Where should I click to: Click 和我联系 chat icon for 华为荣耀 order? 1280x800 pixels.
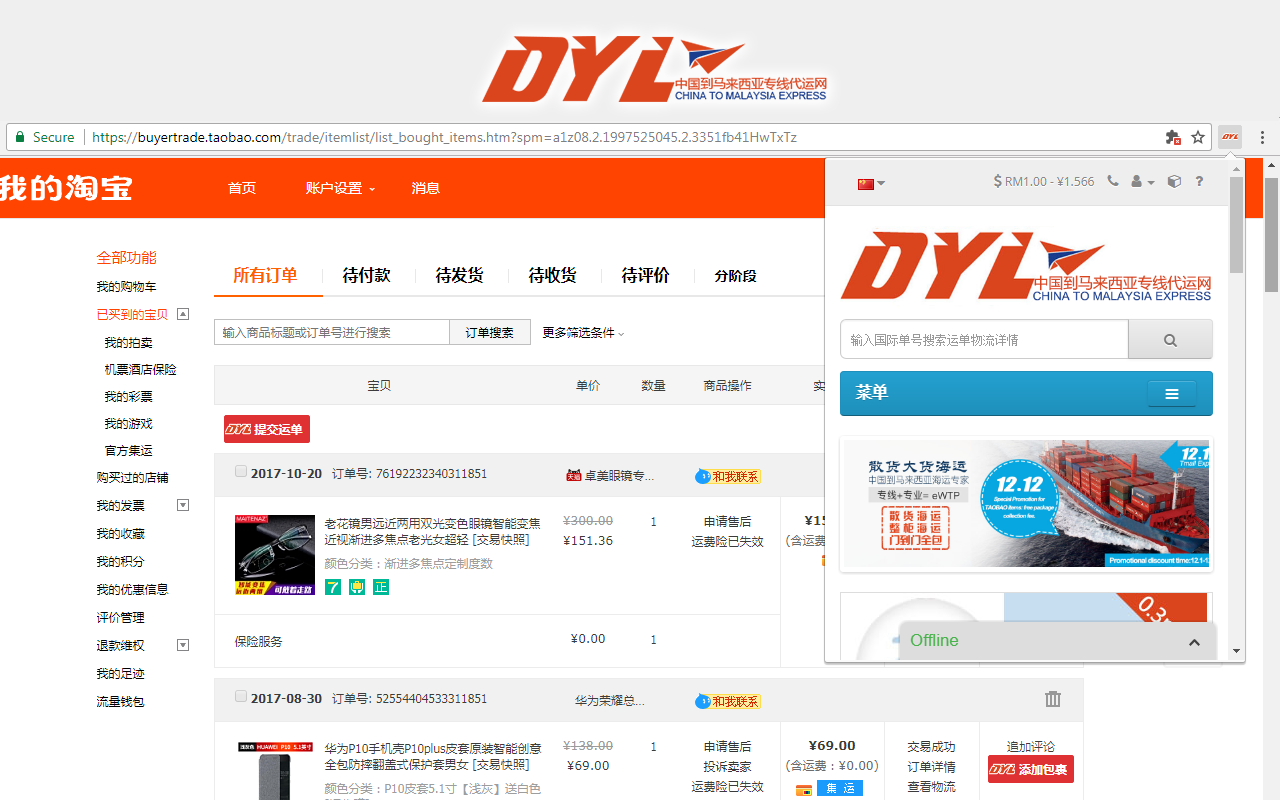[x=728, y=701]
